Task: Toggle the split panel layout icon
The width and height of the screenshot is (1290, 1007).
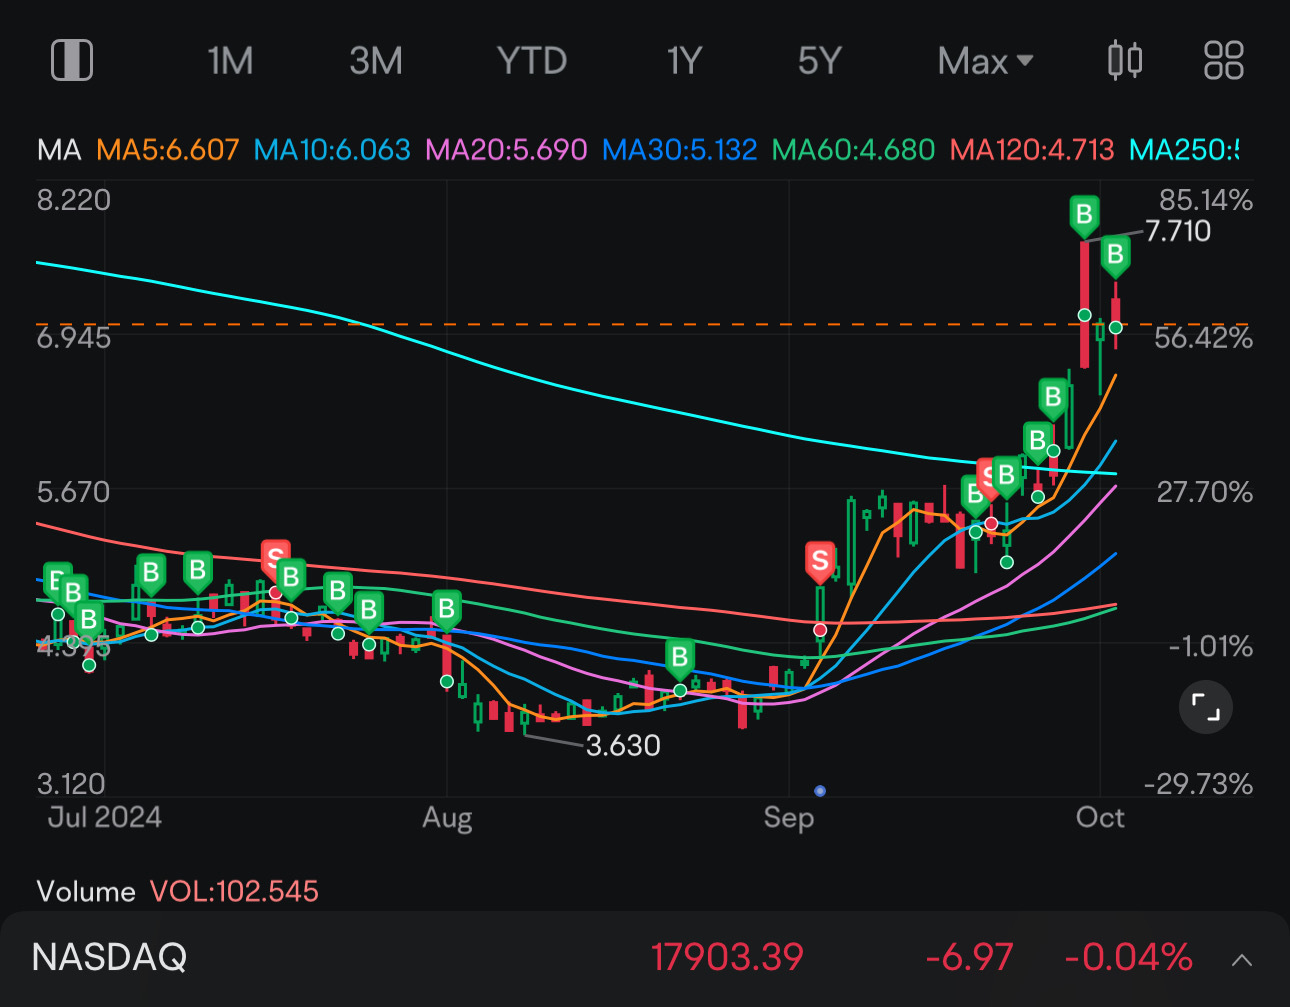Action: point(72,60)
